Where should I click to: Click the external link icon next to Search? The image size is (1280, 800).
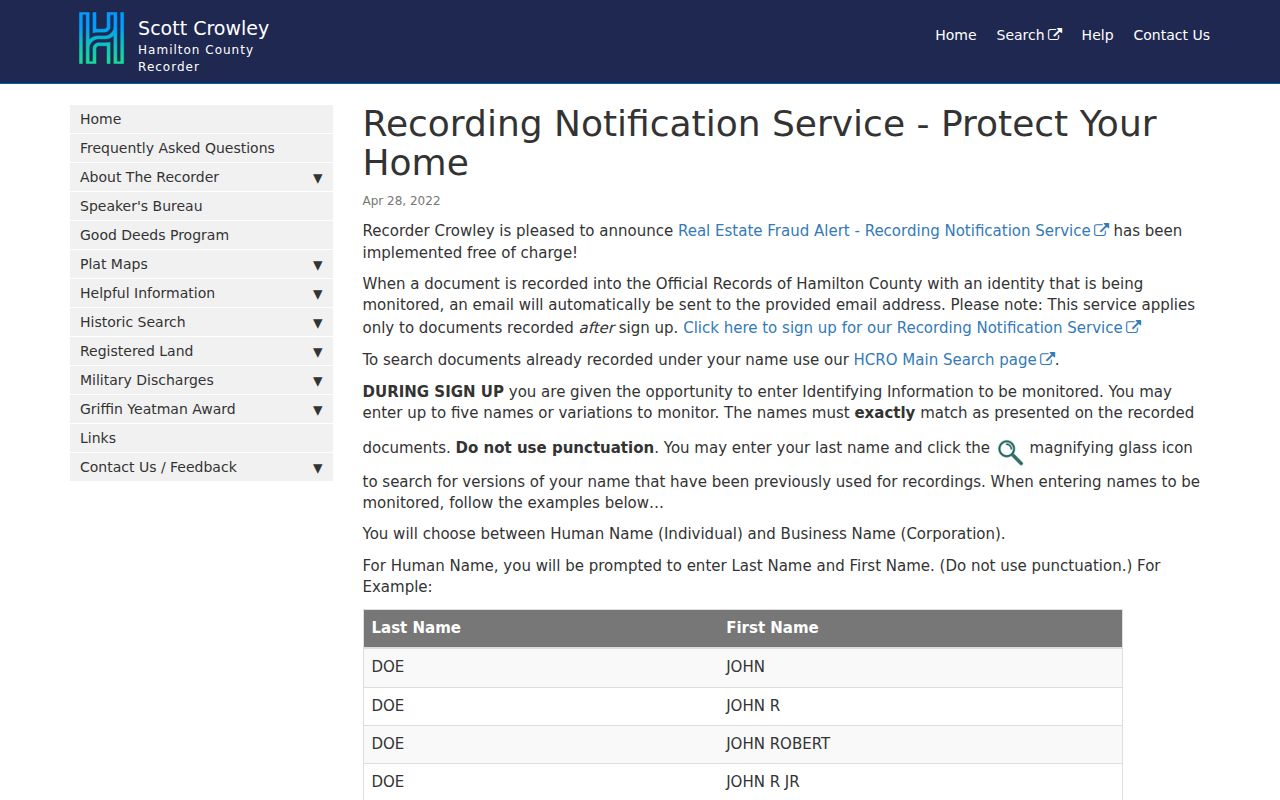(1055, 35)
